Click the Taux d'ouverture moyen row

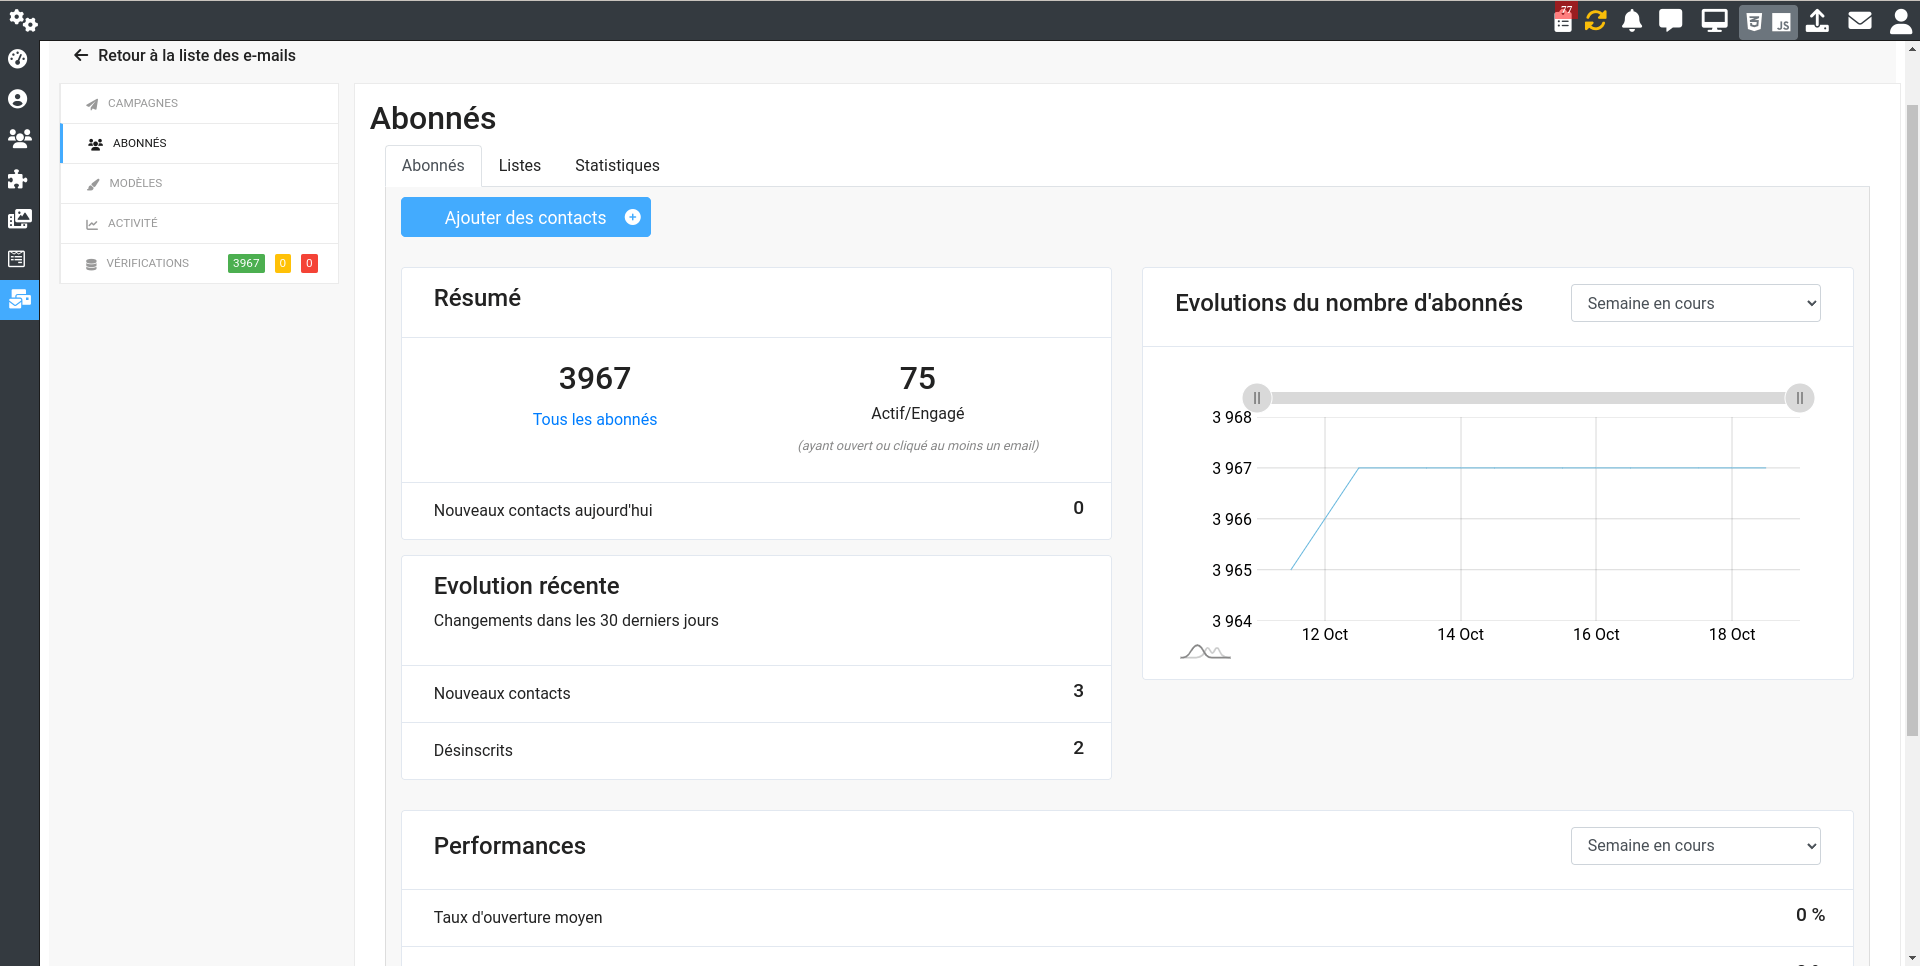coord(1127,917)
